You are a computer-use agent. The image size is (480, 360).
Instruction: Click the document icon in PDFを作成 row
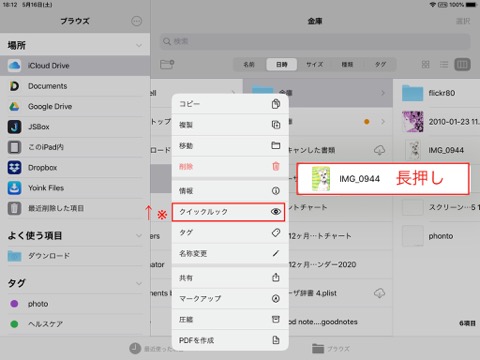point(276,340)
